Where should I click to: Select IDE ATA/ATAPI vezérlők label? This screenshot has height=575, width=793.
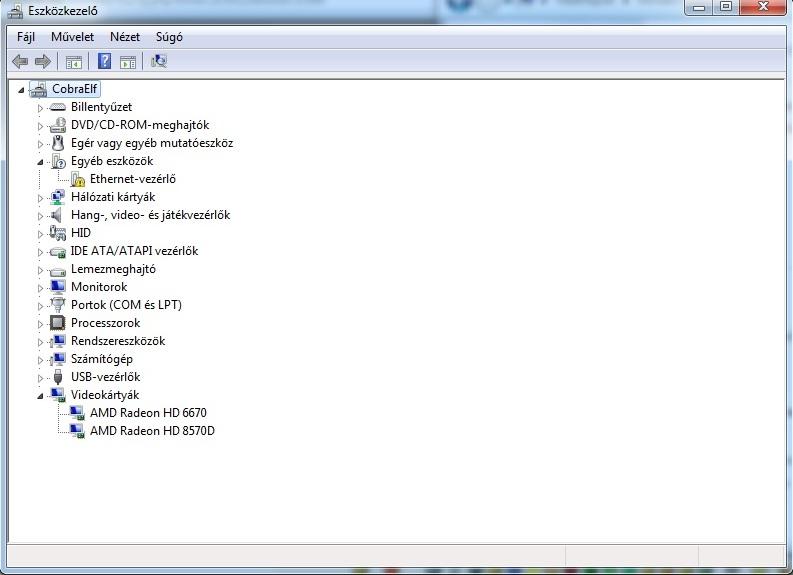tap(134, 251)
